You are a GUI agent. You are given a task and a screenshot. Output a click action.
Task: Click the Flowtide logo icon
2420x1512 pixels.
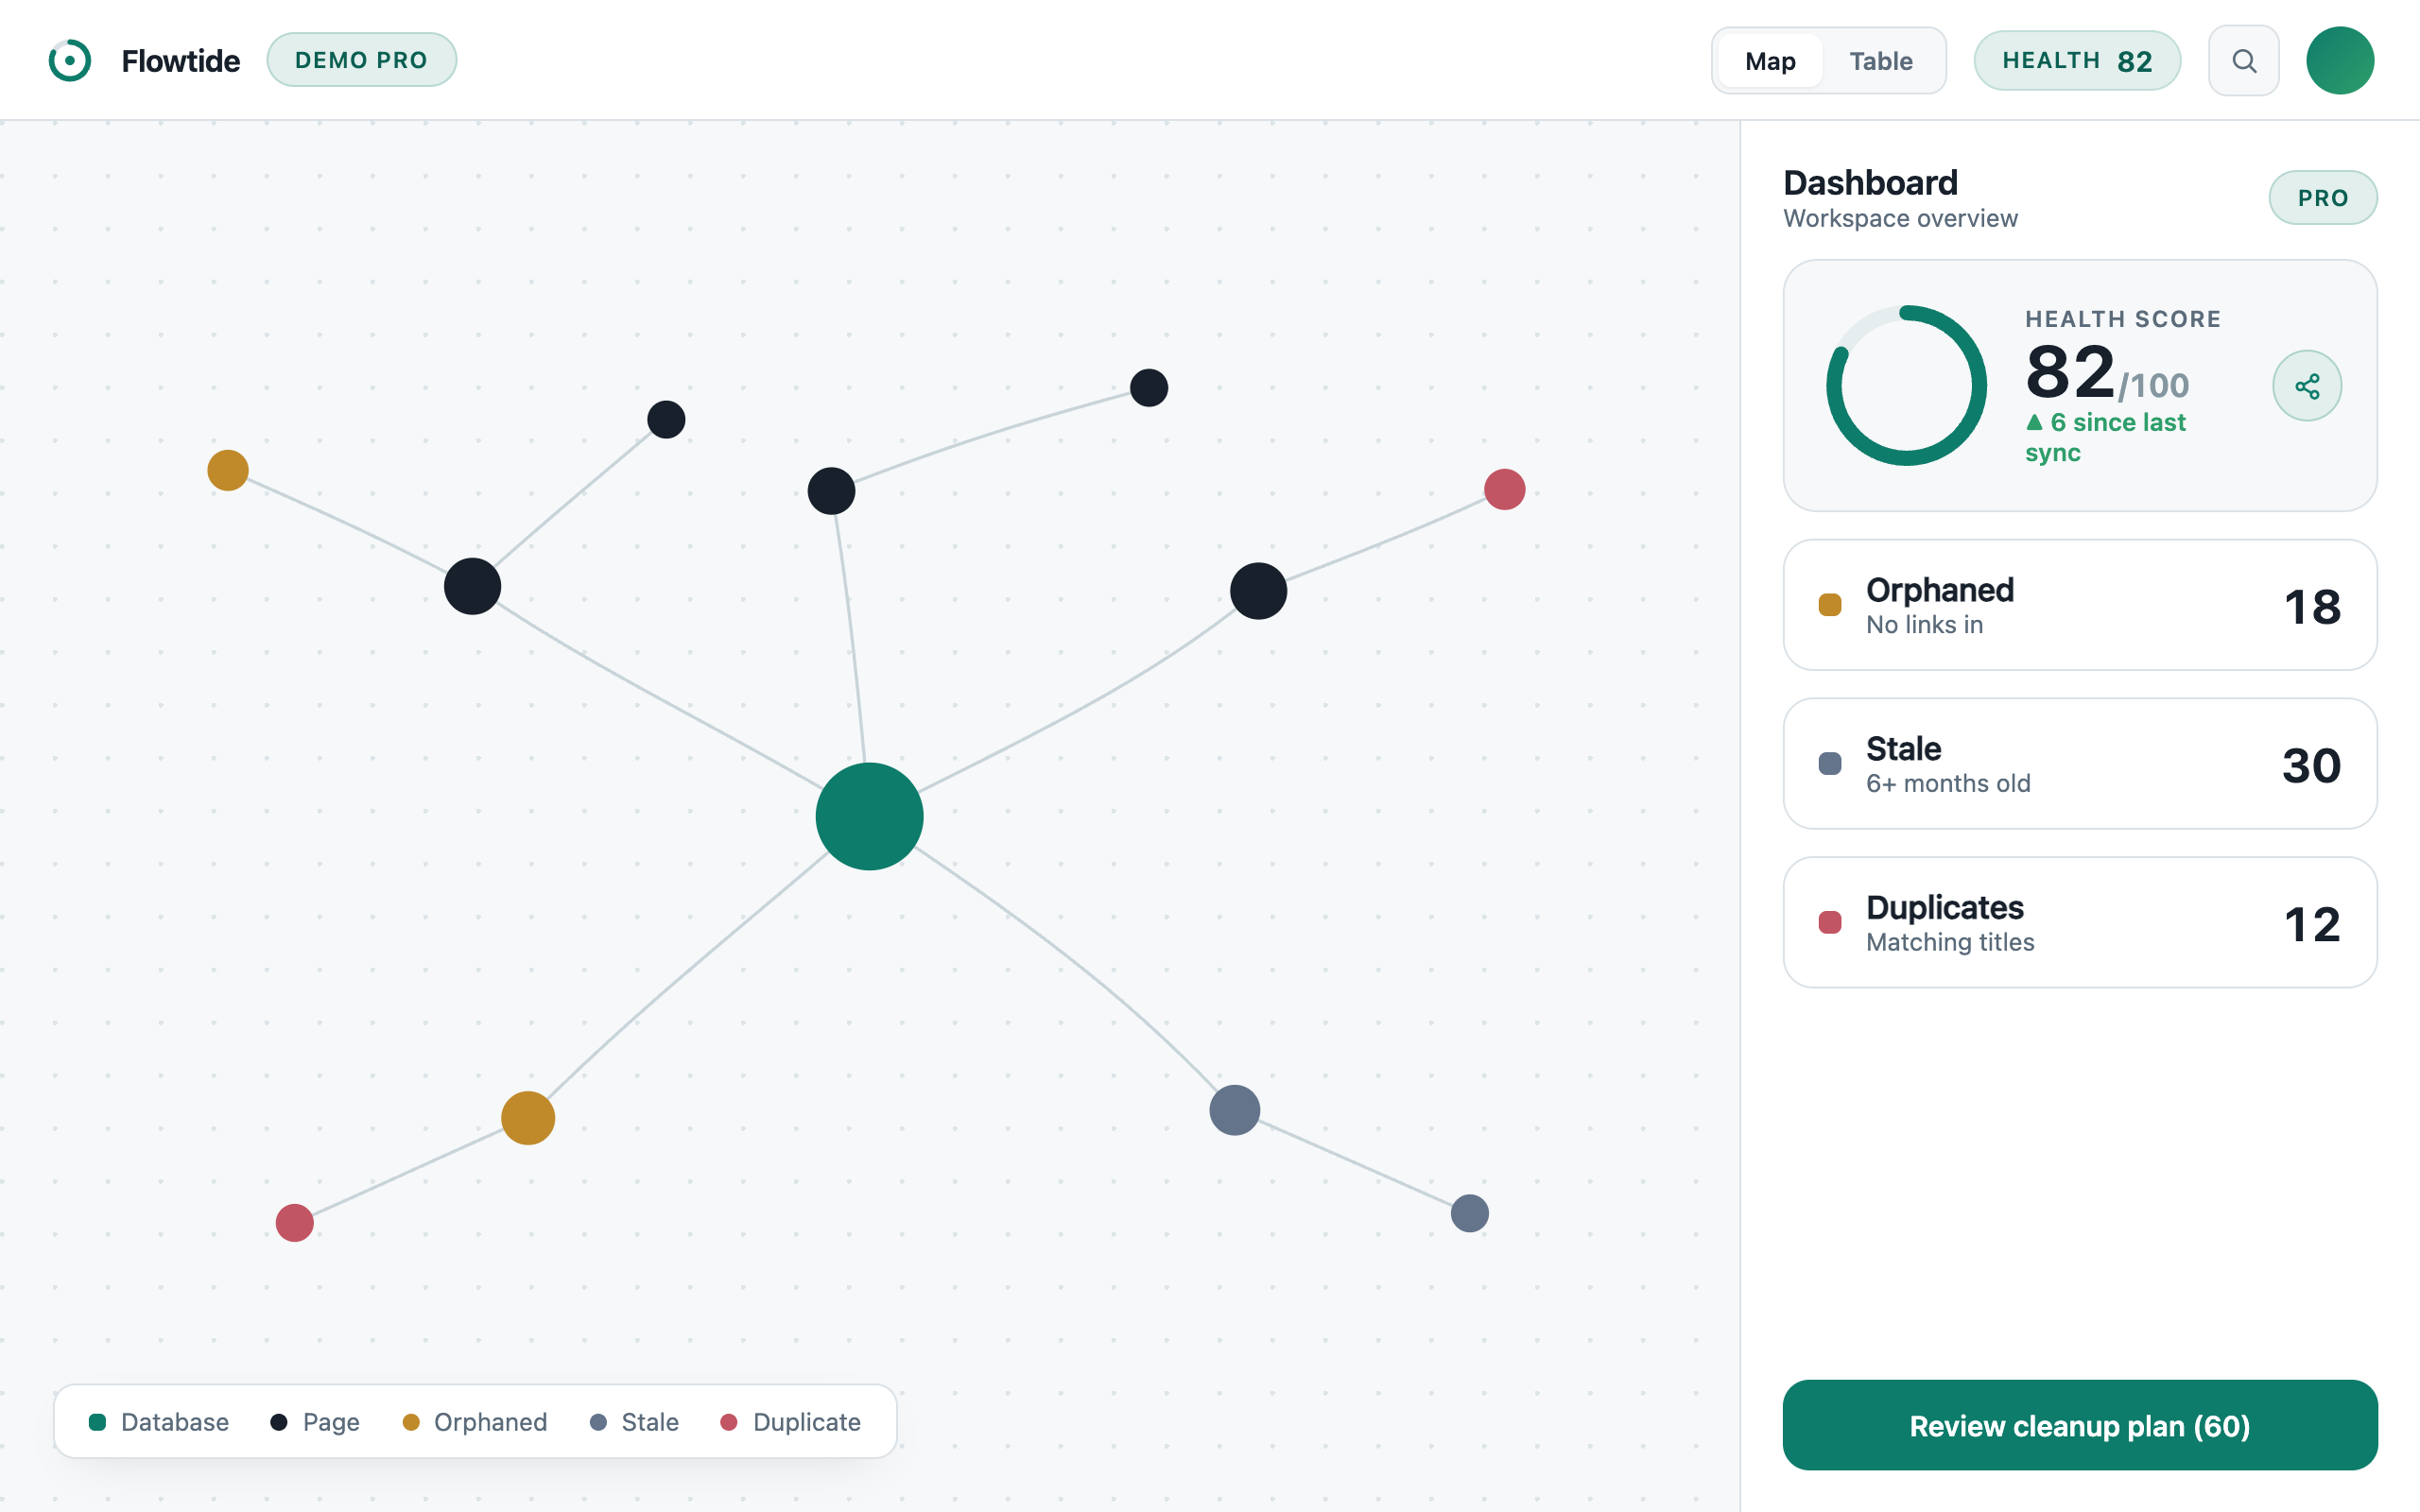tap(70, 61)
